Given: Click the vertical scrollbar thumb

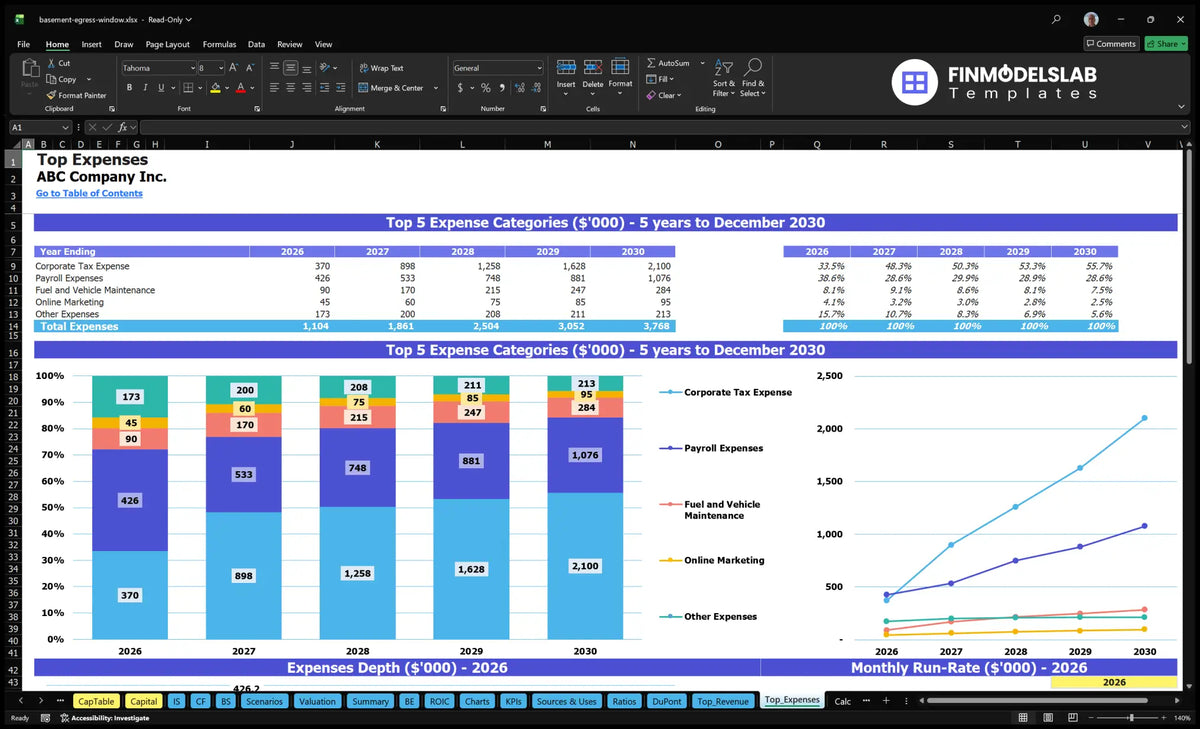Looking at the screenshot, I should (1188, 257).
